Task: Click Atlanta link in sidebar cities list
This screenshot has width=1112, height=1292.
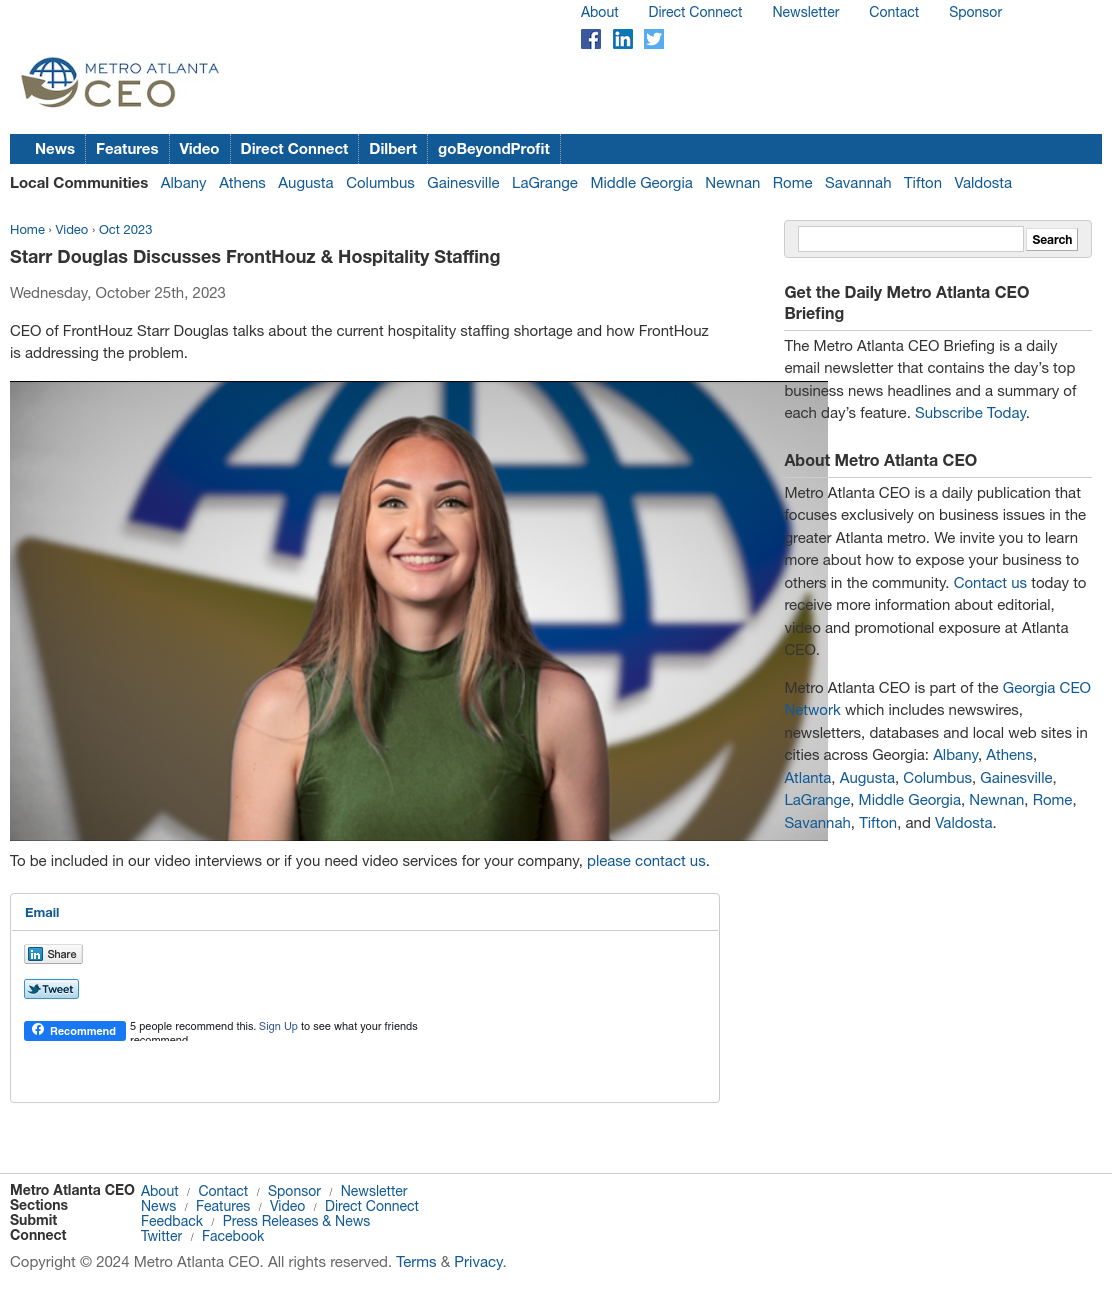Action: 808,778
